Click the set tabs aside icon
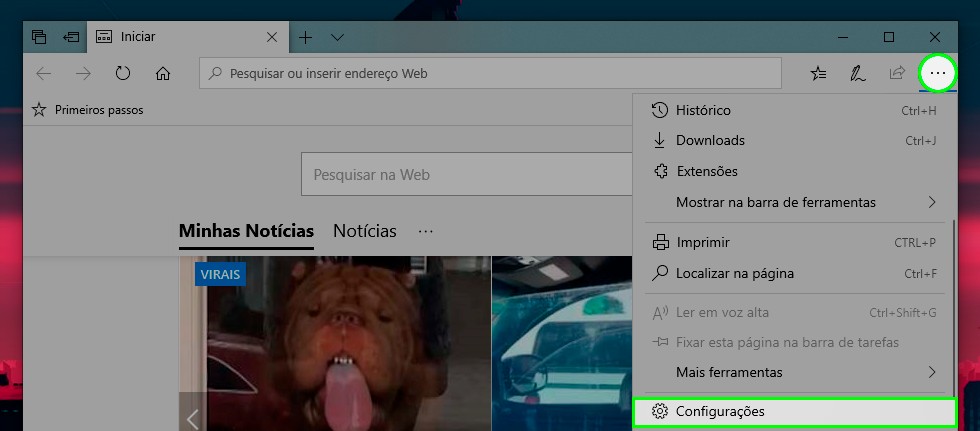980x431 pixels. click(71, 37)
